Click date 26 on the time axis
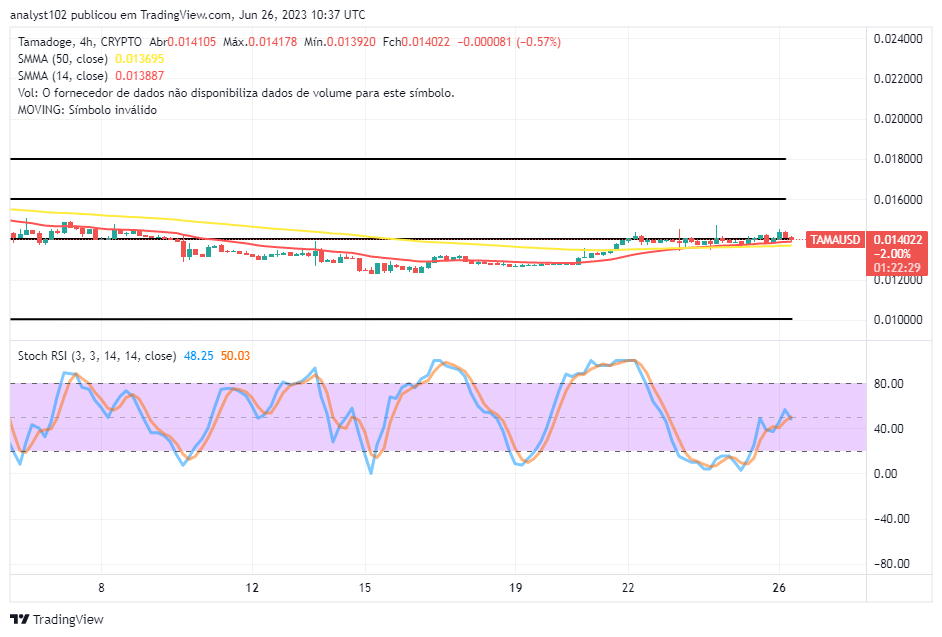The image size is (942, 637). 779,588
